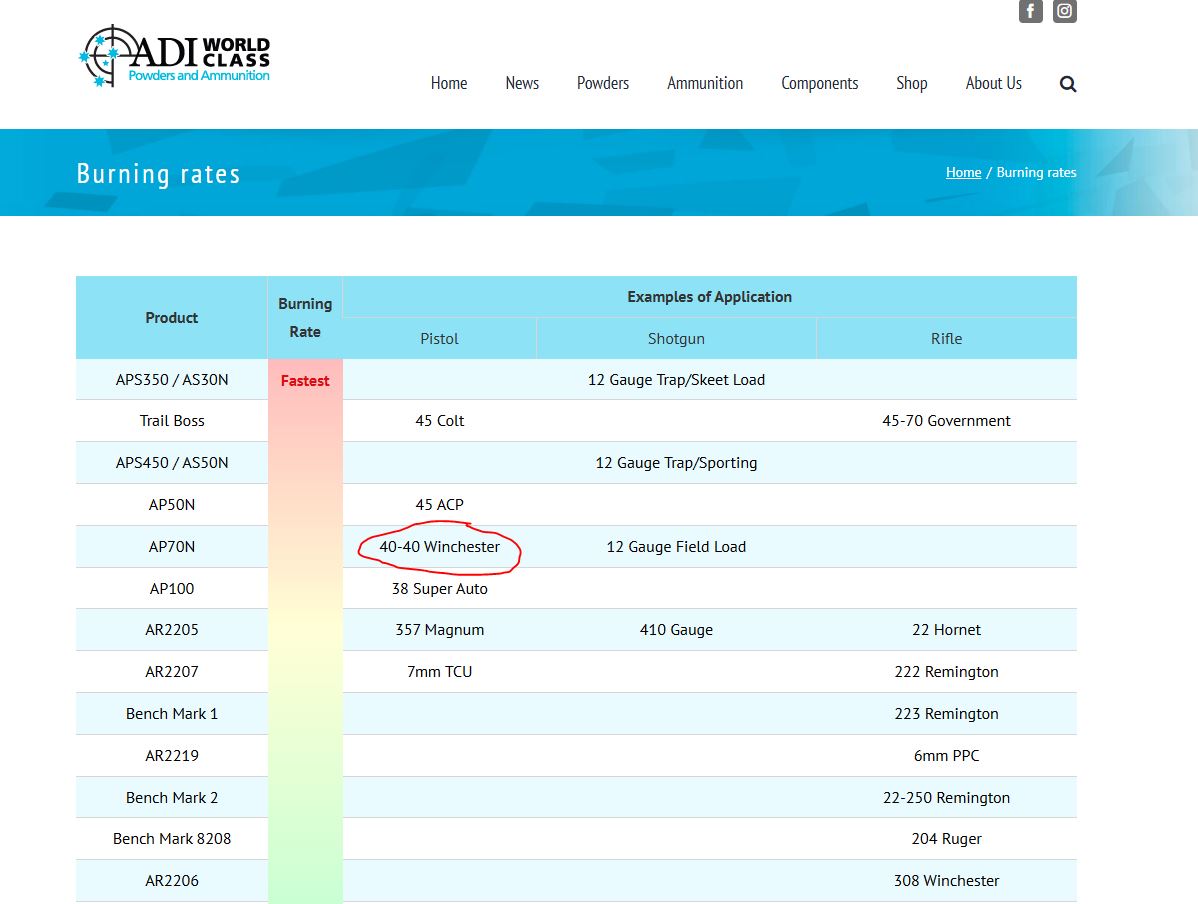This screenshot has height=904, width=1198.
Task: Select the AR2219 product cell
Action: tap(172, 756)
